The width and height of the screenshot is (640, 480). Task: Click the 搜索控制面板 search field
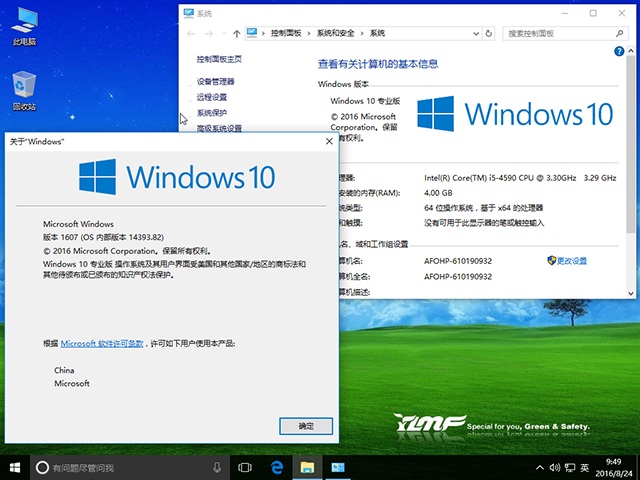560,33
